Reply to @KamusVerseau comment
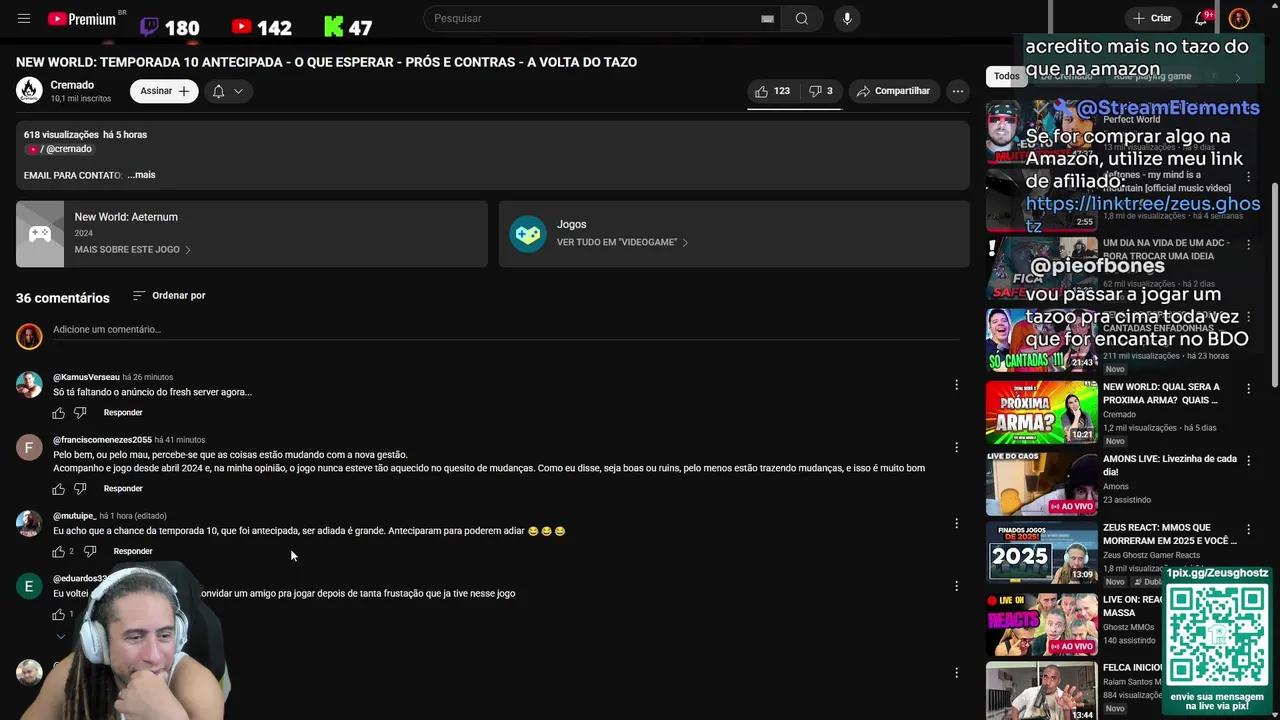The height and width of the screenshot is (720, 1280). [x=123, y=413]
